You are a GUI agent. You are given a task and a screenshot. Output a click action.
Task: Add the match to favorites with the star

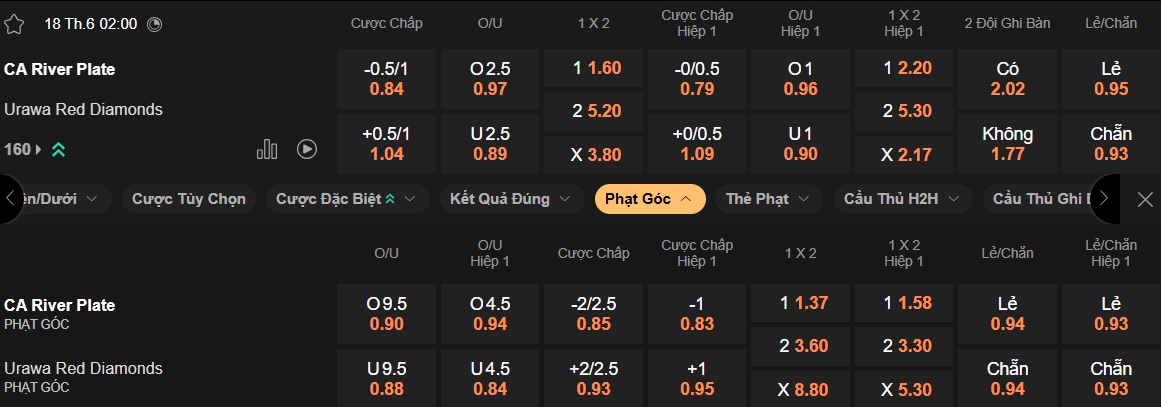tap(14, 23)
